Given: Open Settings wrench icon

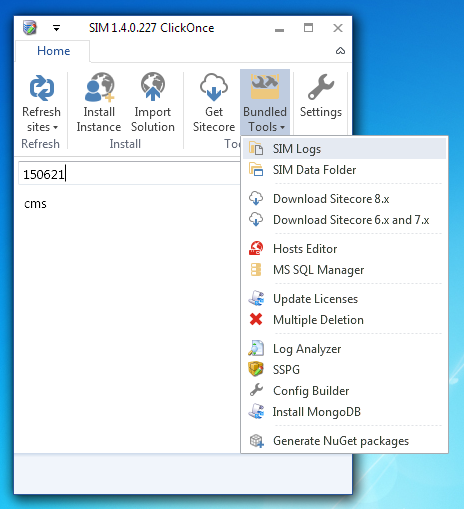Looking at the screenshot, I should [x=321, y=87].
